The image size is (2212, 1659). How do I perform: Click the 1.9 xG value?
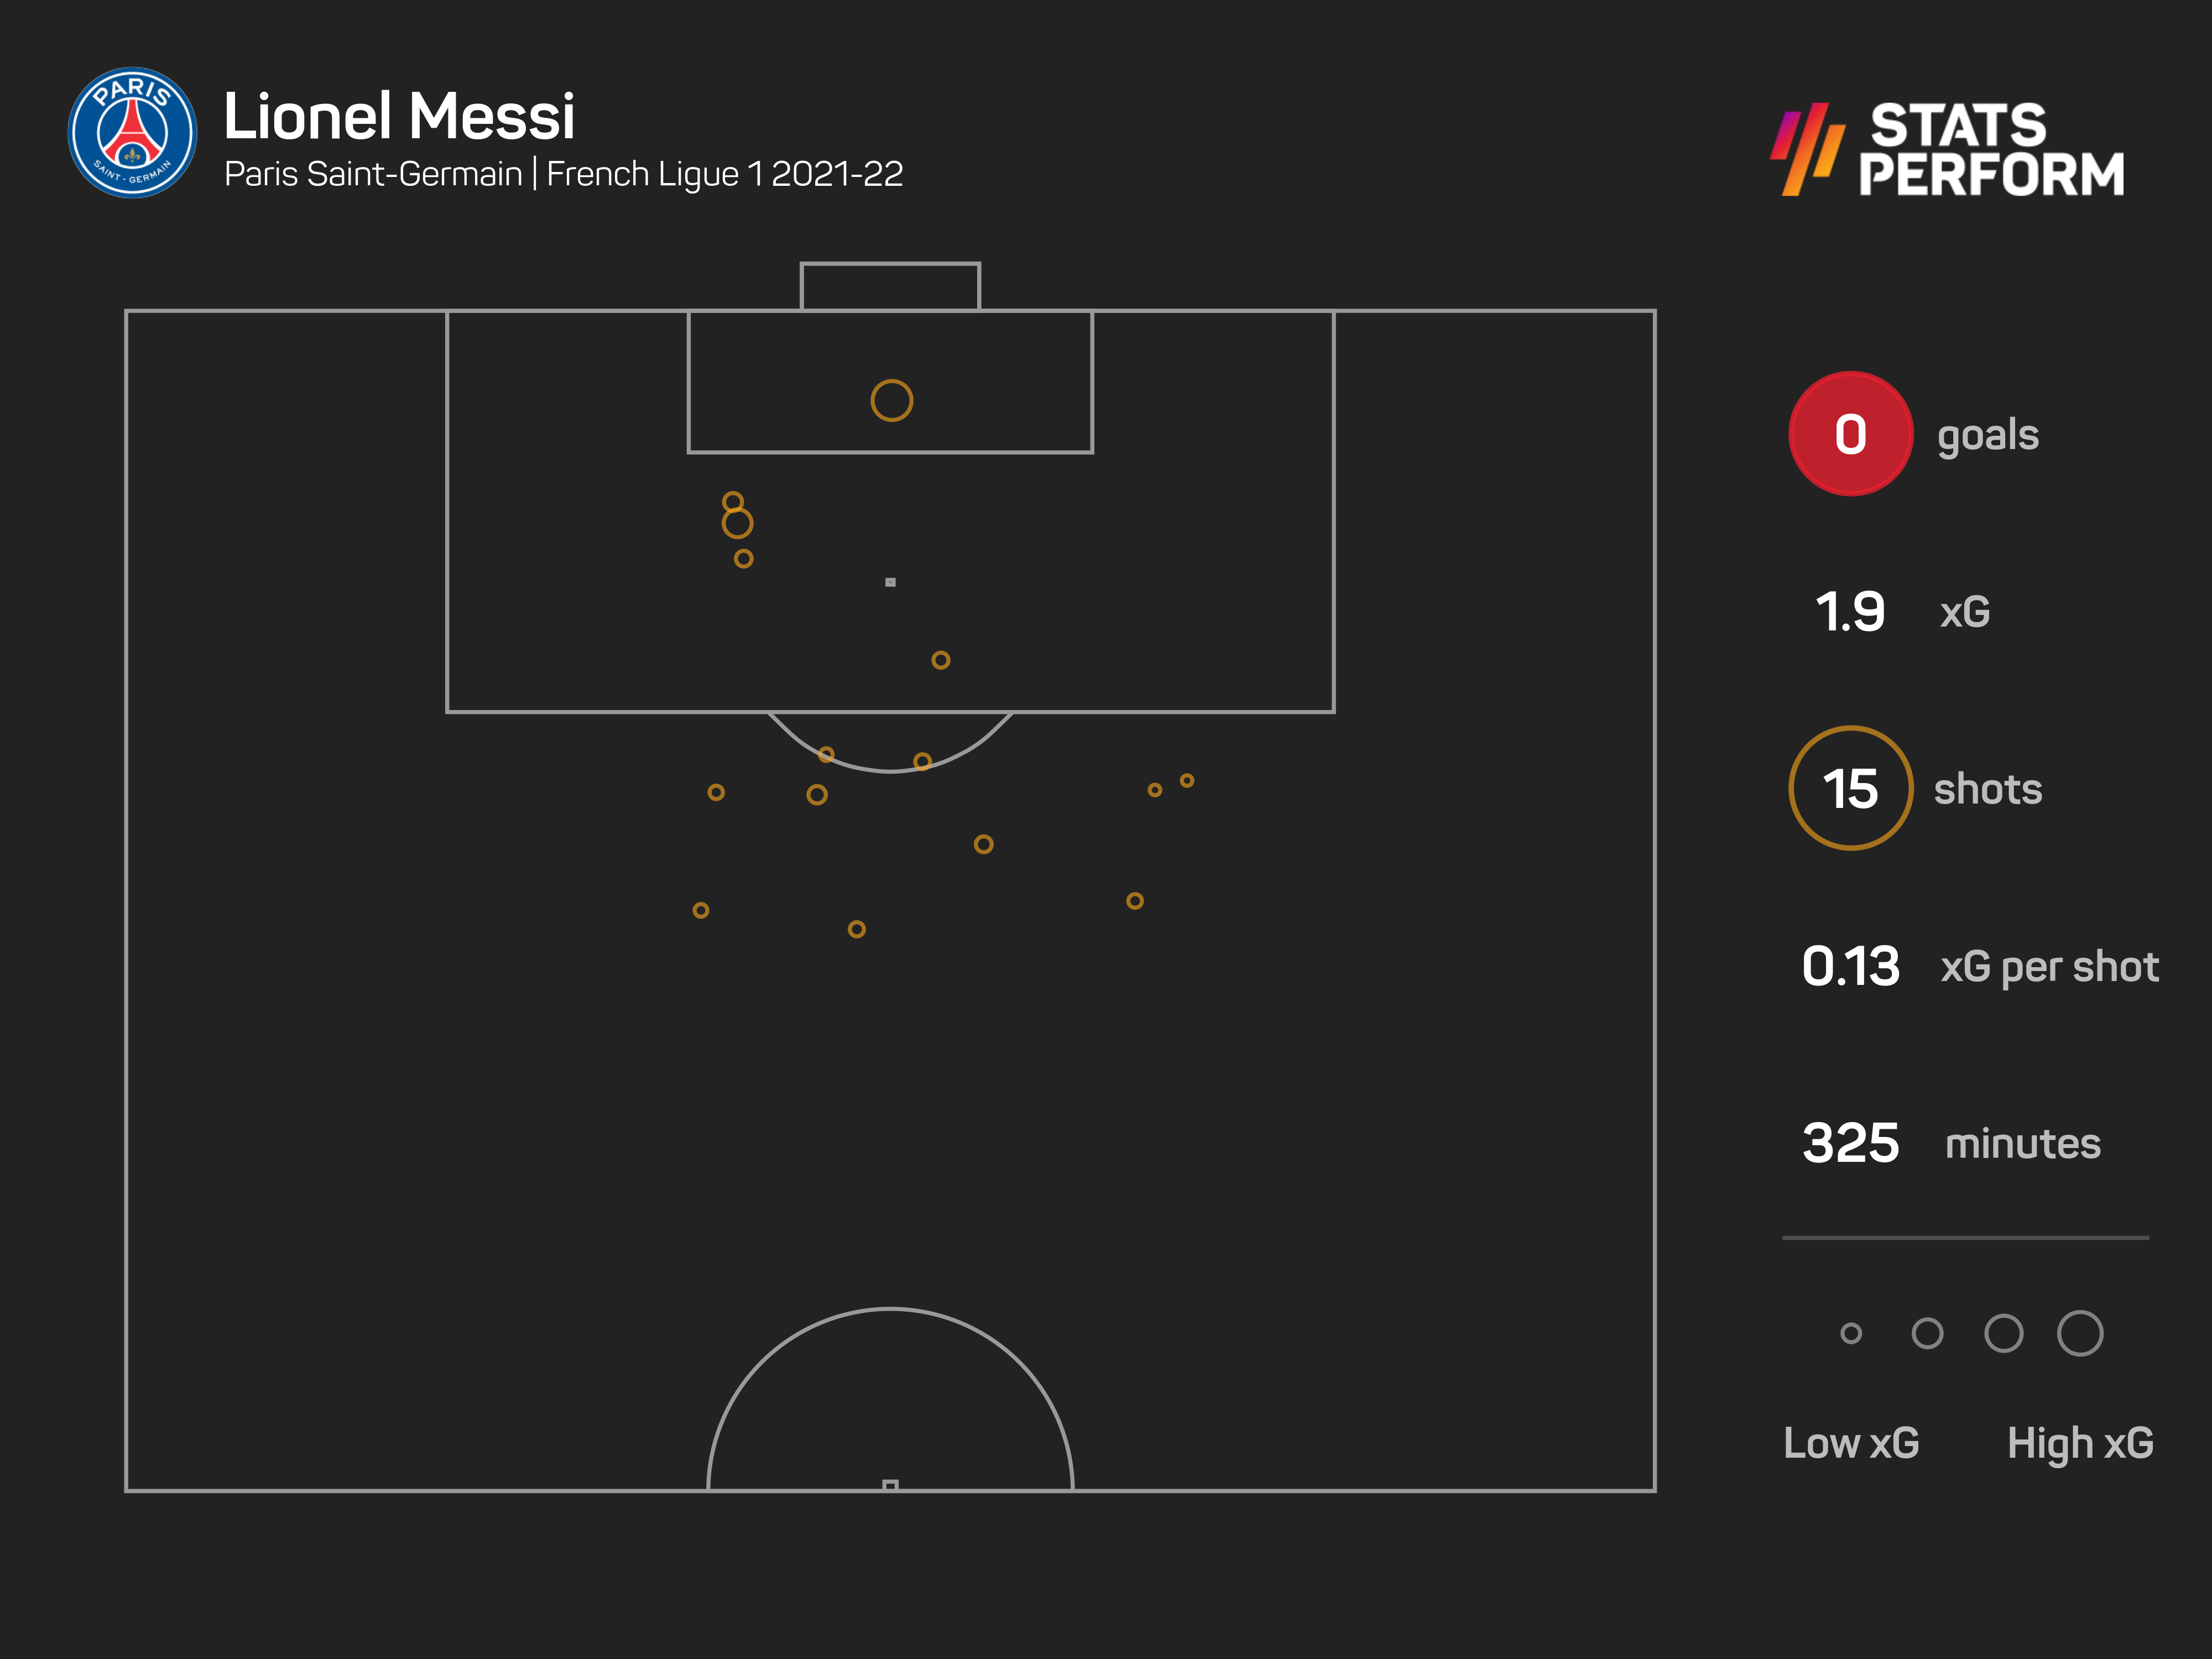(1850, 612)
